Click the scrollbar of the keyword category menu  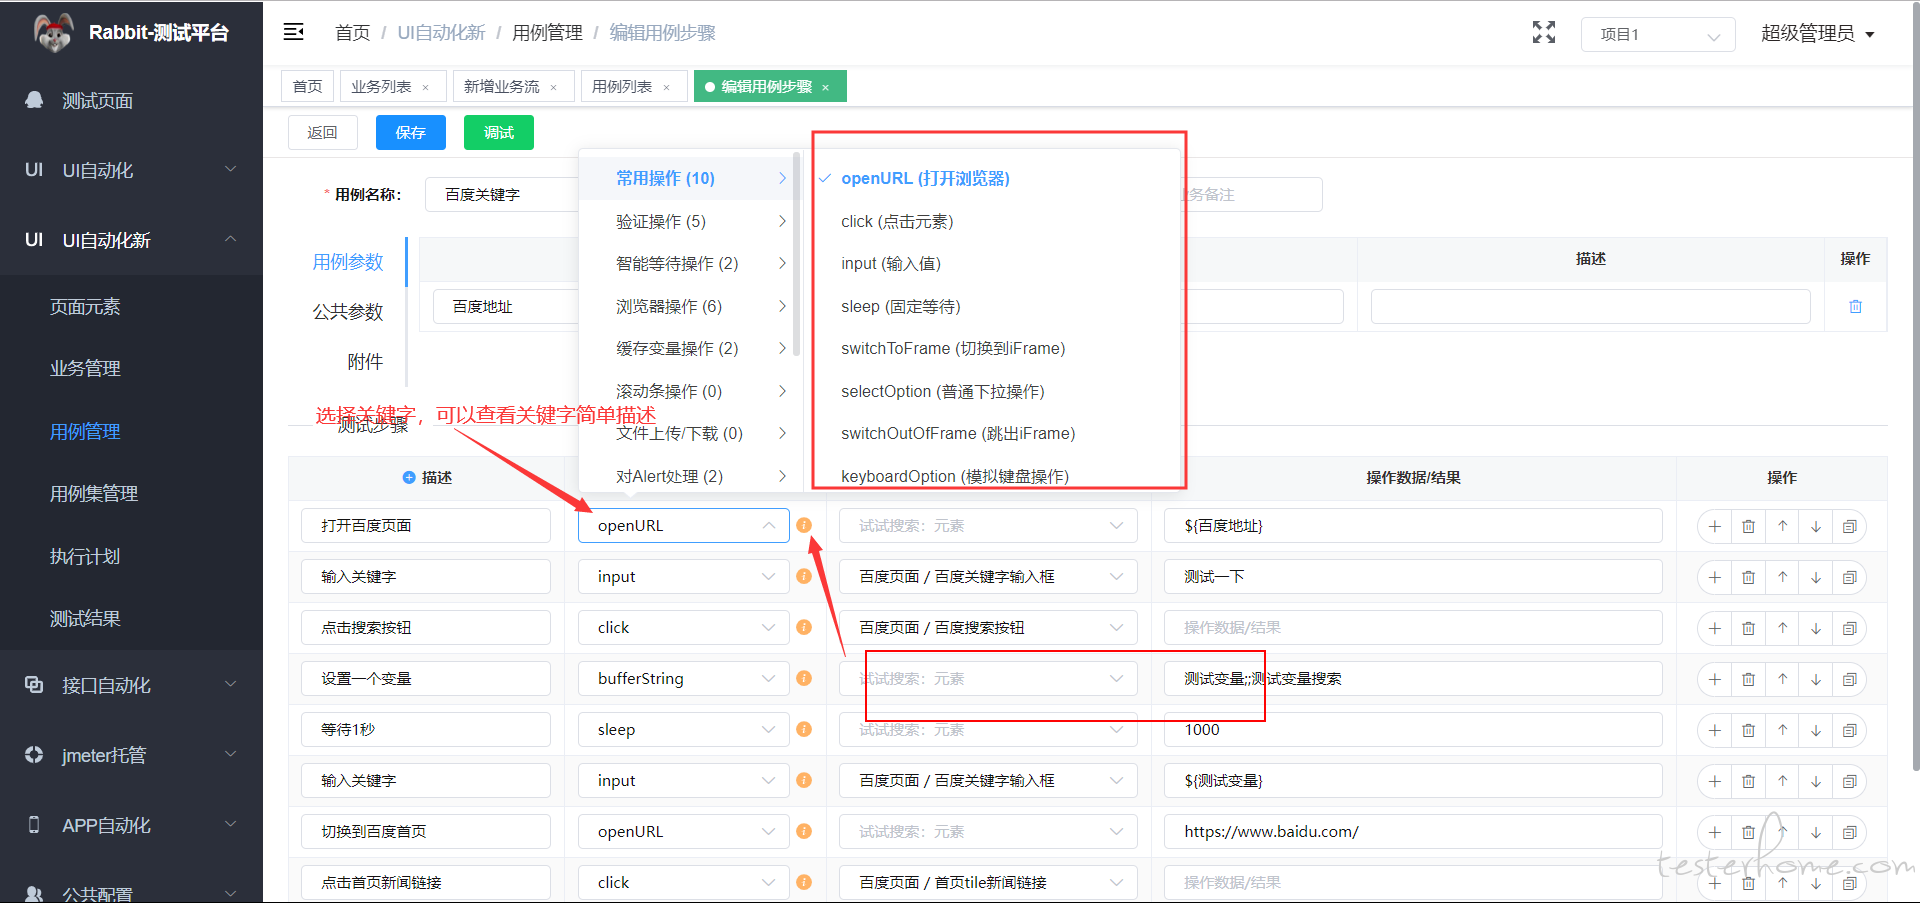[x=796, y=255]
